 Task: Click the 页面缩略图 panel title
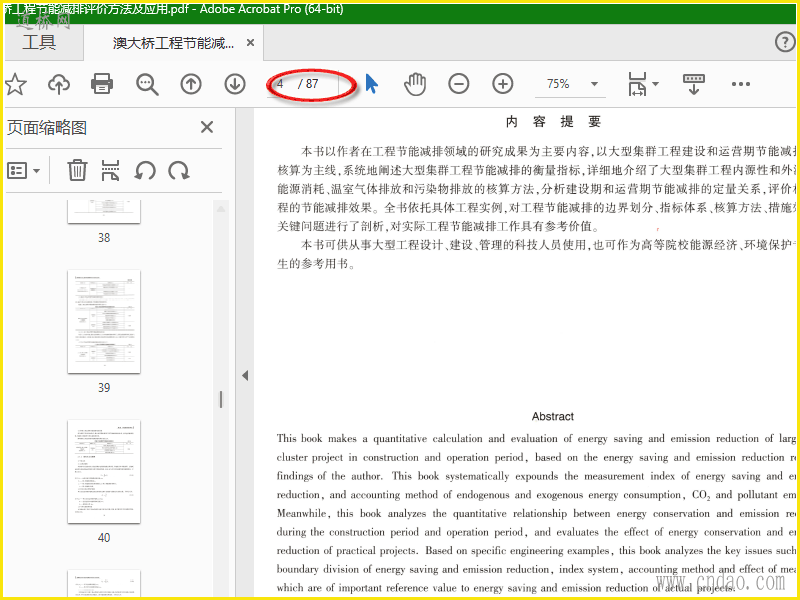tap(47, 128)
